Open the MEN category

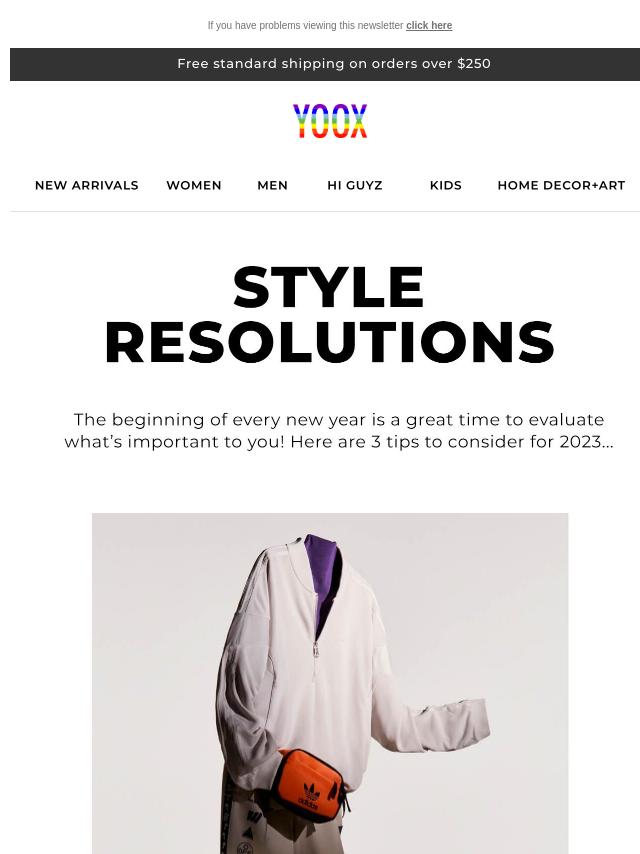(272, 185)
